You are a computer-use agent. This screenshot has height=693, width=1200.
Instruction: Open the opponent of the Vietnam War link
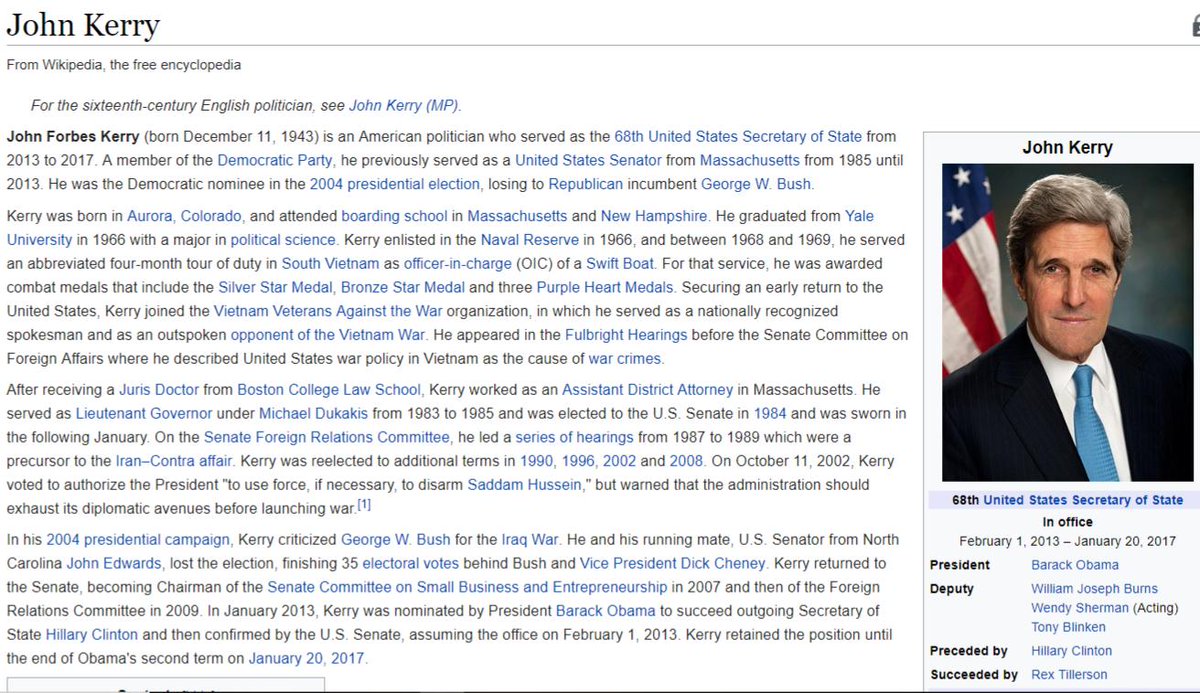point(328,336)
